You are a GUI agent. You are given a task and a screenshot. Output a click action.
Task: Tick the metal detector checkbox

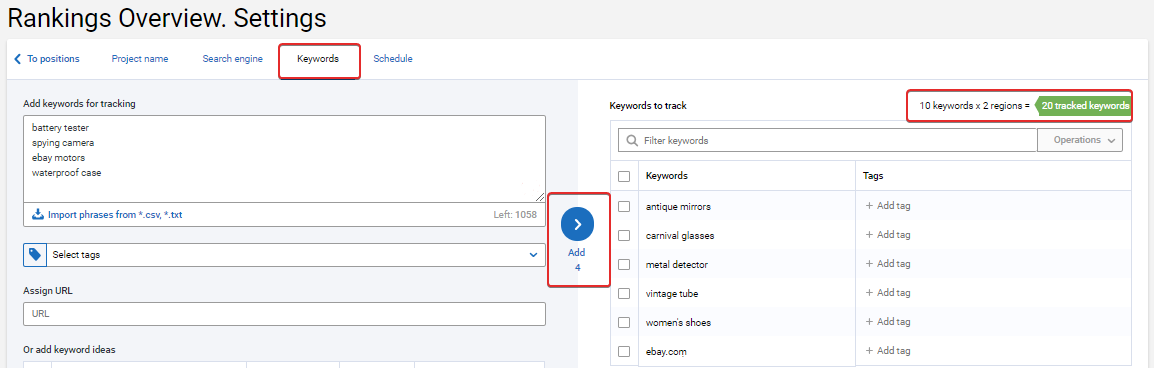624,264
